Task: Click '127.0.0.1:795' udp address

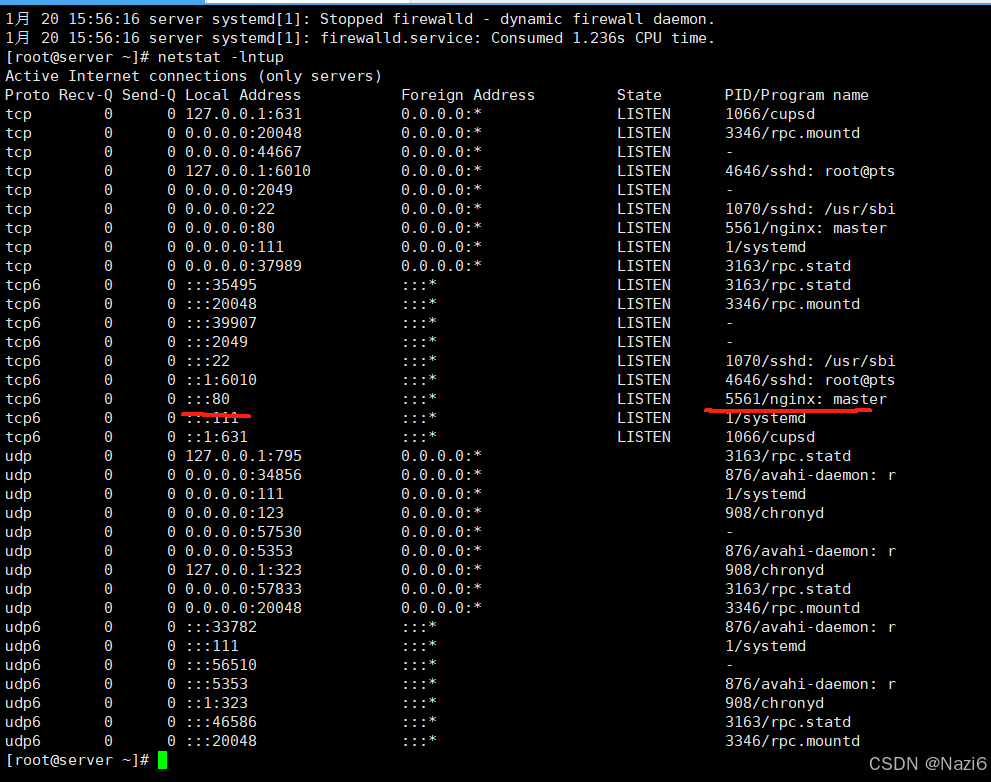Action: pos(243,456)
